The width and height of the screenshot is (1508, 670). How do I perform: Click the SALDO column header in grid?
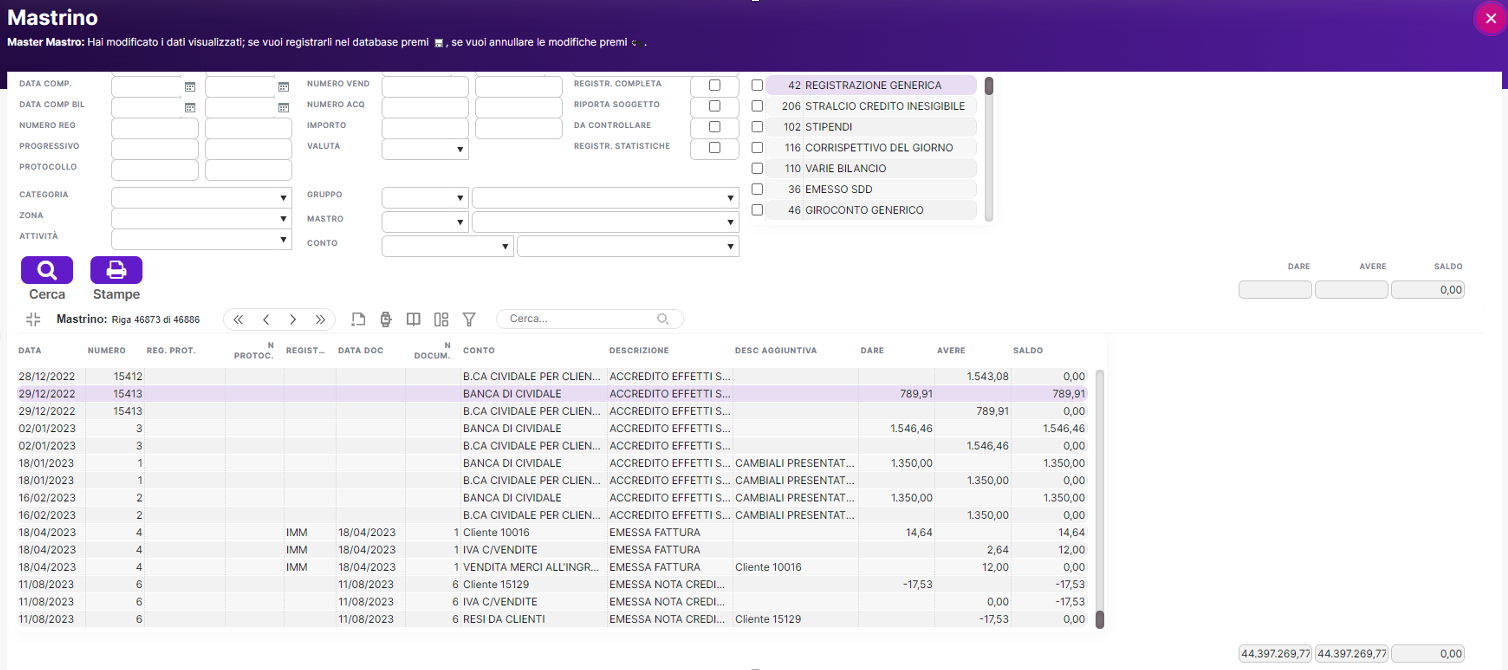coord(1028,351)
